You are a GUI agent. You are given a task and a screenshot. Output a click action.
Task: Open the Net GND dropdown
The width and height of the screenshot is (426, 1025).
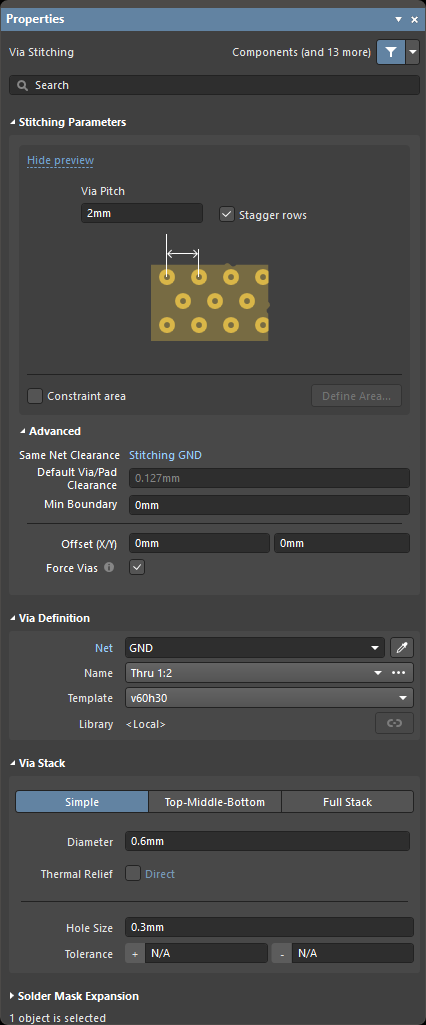(254, 648)
